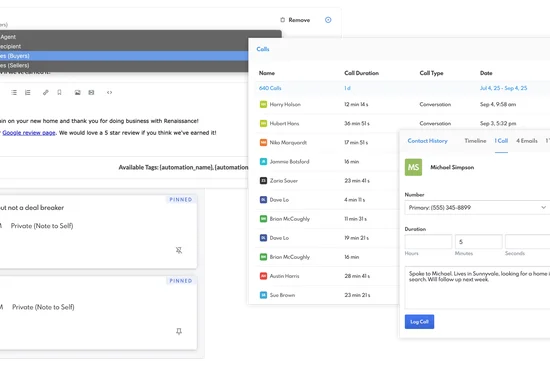Sort by the Call Type column header
The image size is (550, 366).
tap(431, 73)
